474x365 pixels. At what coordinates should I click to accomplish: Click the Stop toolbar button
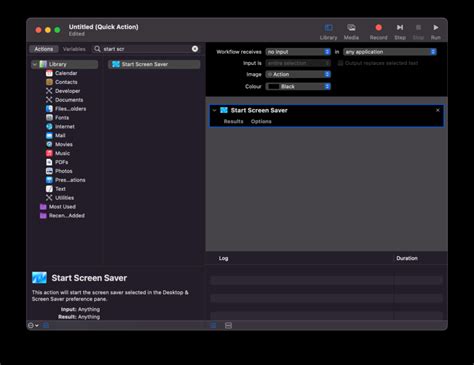point(418,32)
